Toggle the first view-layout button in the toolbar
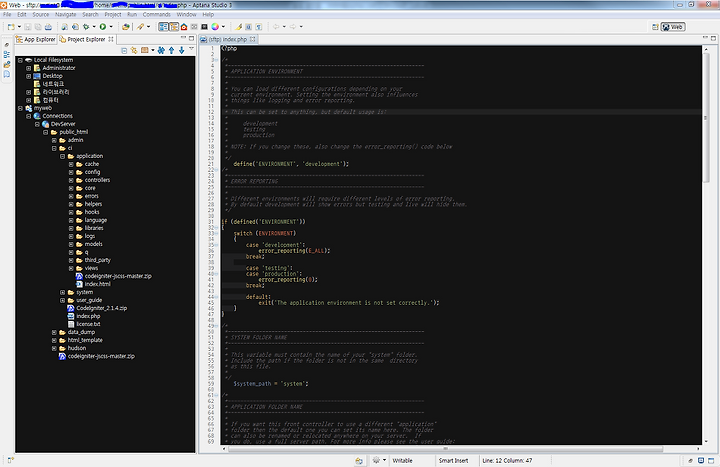This screenshot has width=720, height=467. pos(163,27)
